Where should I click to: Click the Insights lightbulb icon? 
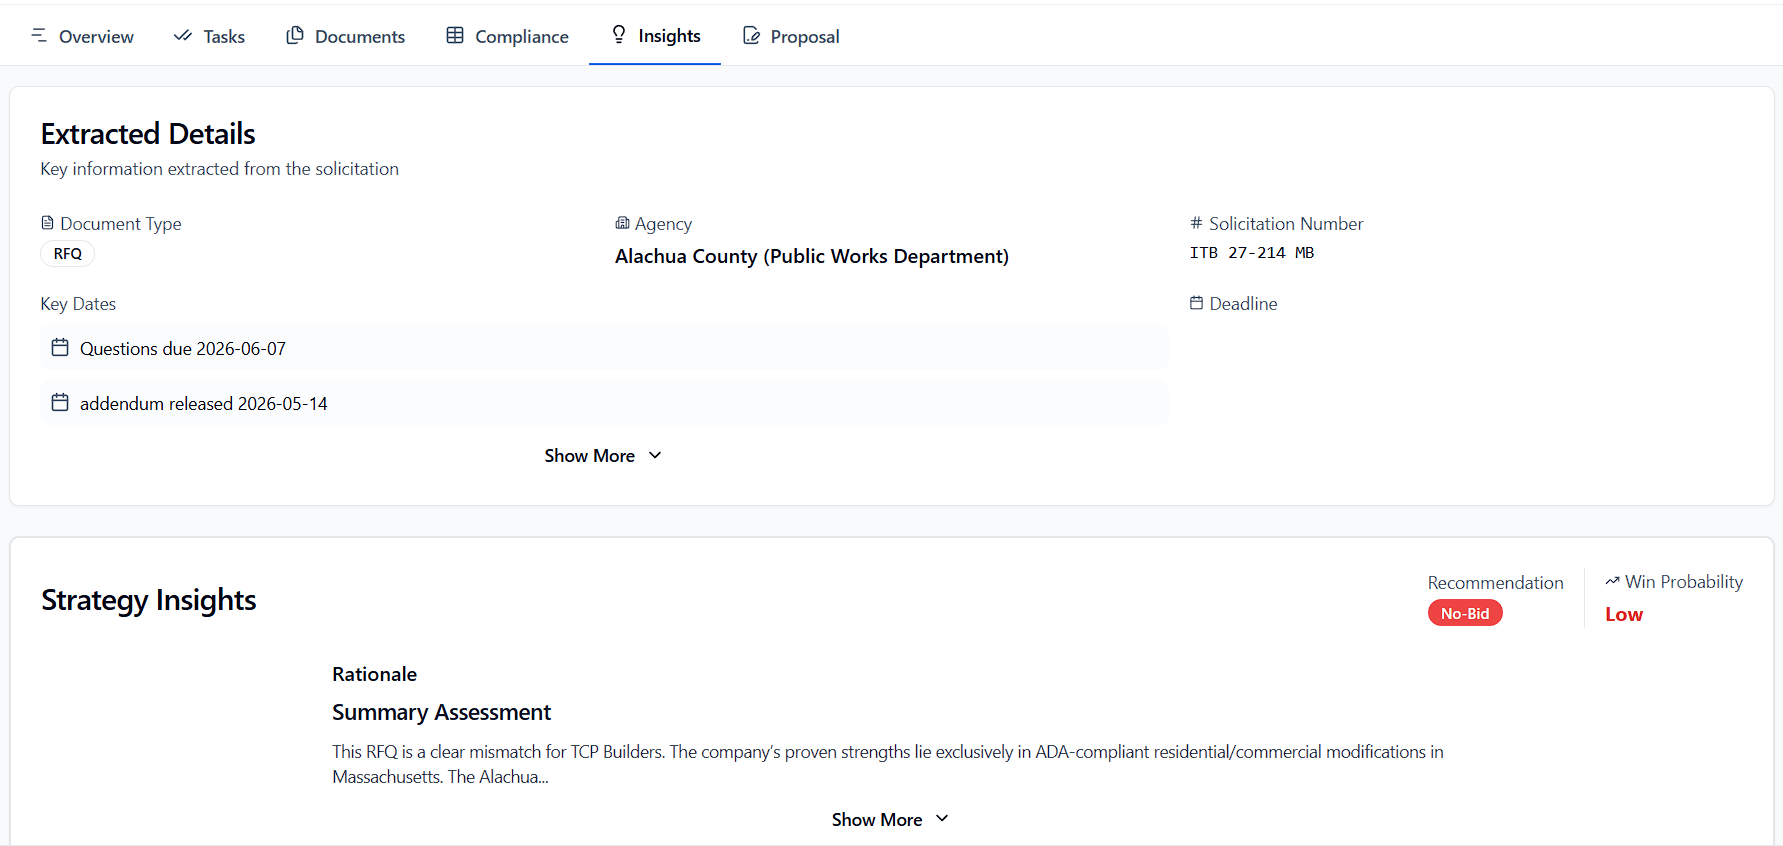(x=619, y=35)
